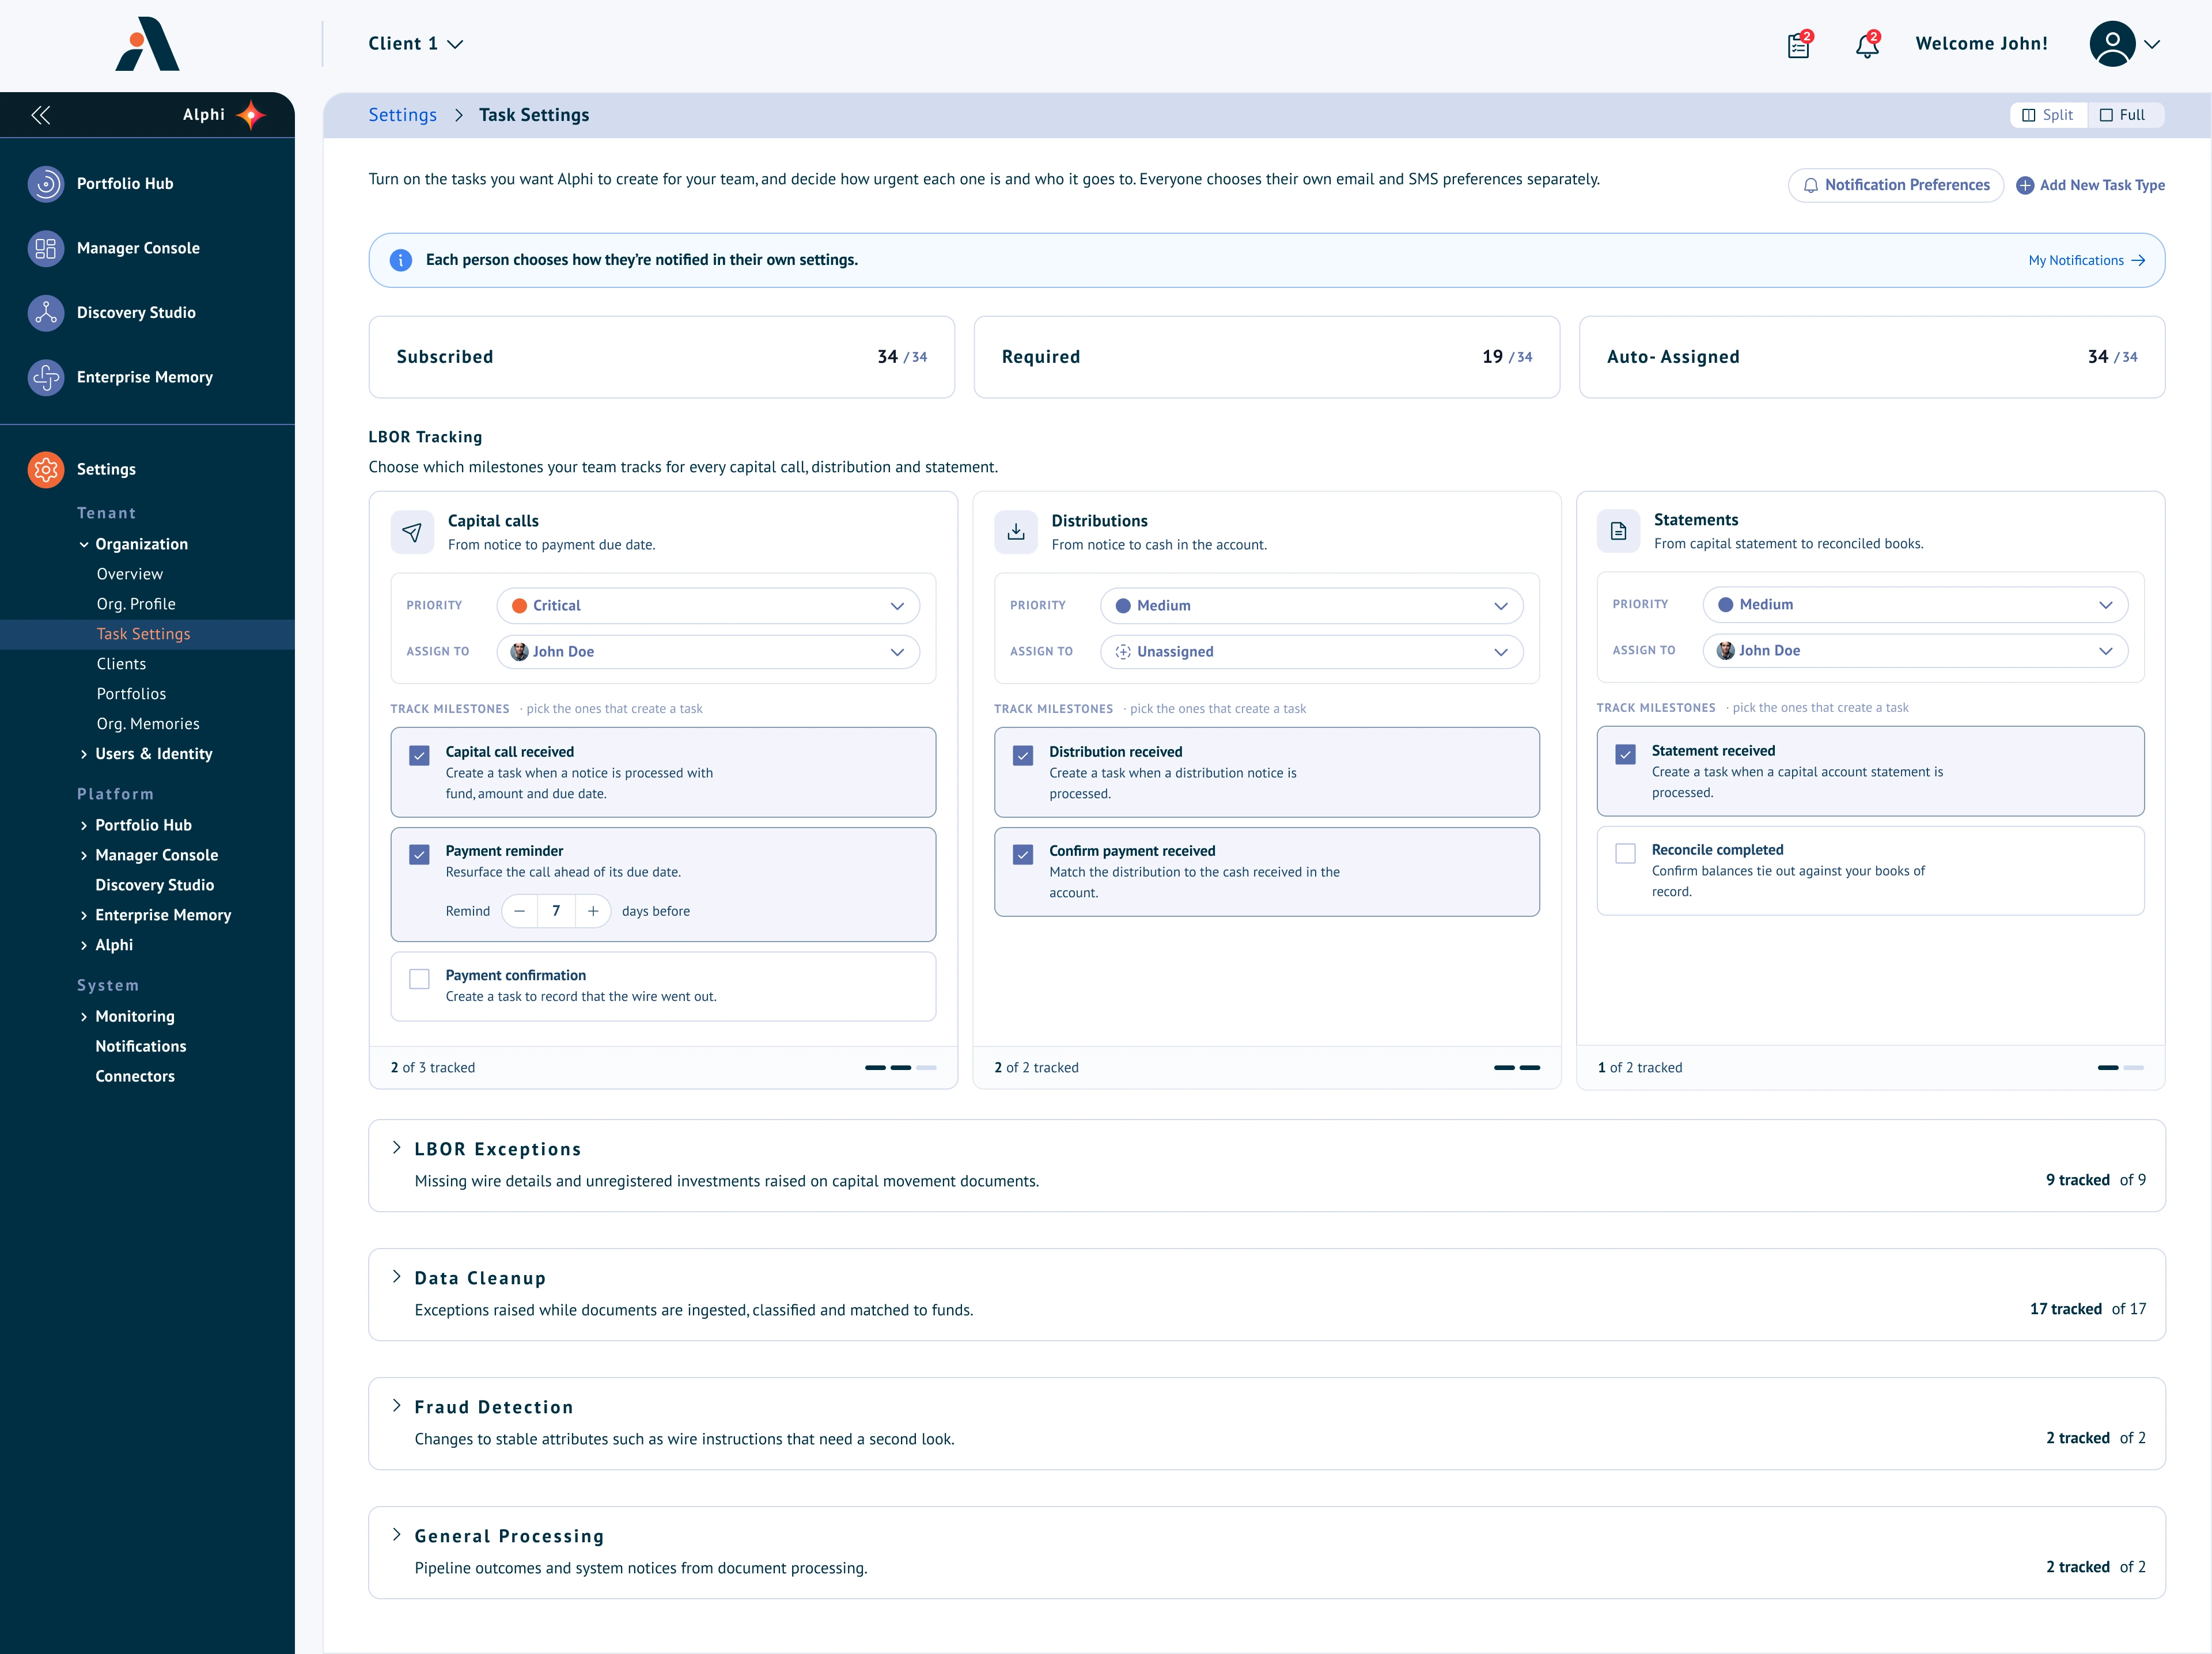Open Capital calls priority dropdown (Critical)
Screen dimensions: 2212x1654
pyautogui.click(x=708, y=606)
